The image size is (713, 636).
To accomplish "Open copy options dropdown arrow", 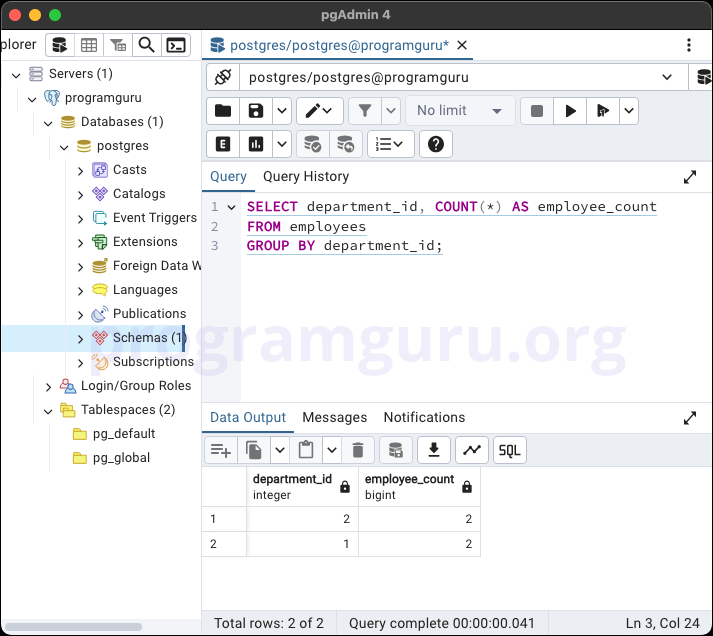I will [280, 450].
